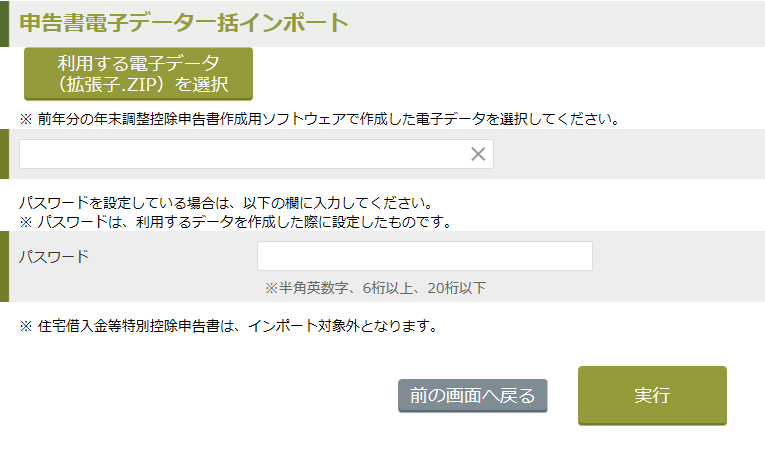
Task: Click the パスワードを設定している場合は instruction text
Action: coord(225,202)
